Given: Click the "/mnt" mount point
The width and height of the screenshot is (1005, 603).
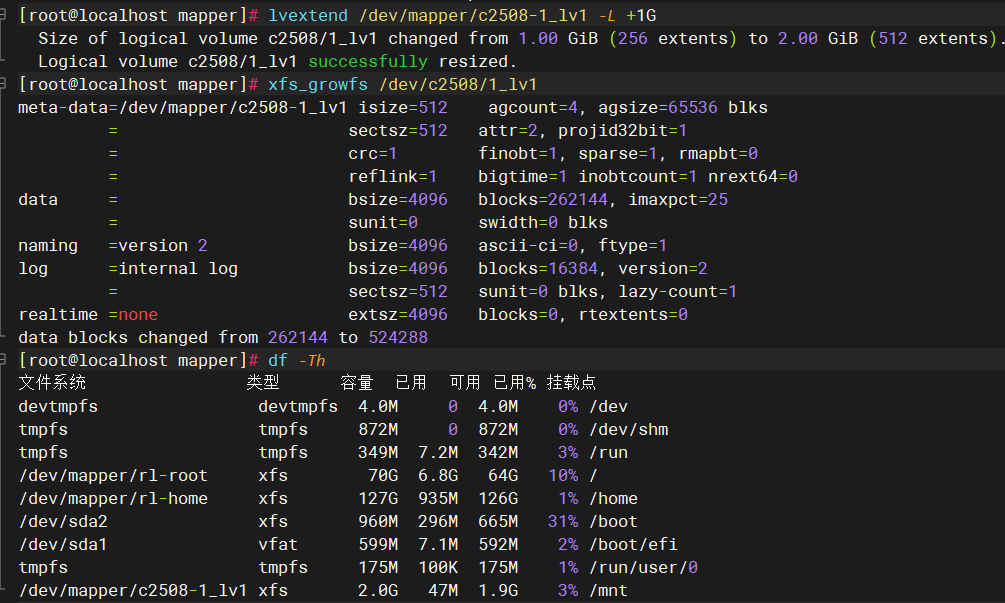Looking at the screenshot, I should coord(608,591).
